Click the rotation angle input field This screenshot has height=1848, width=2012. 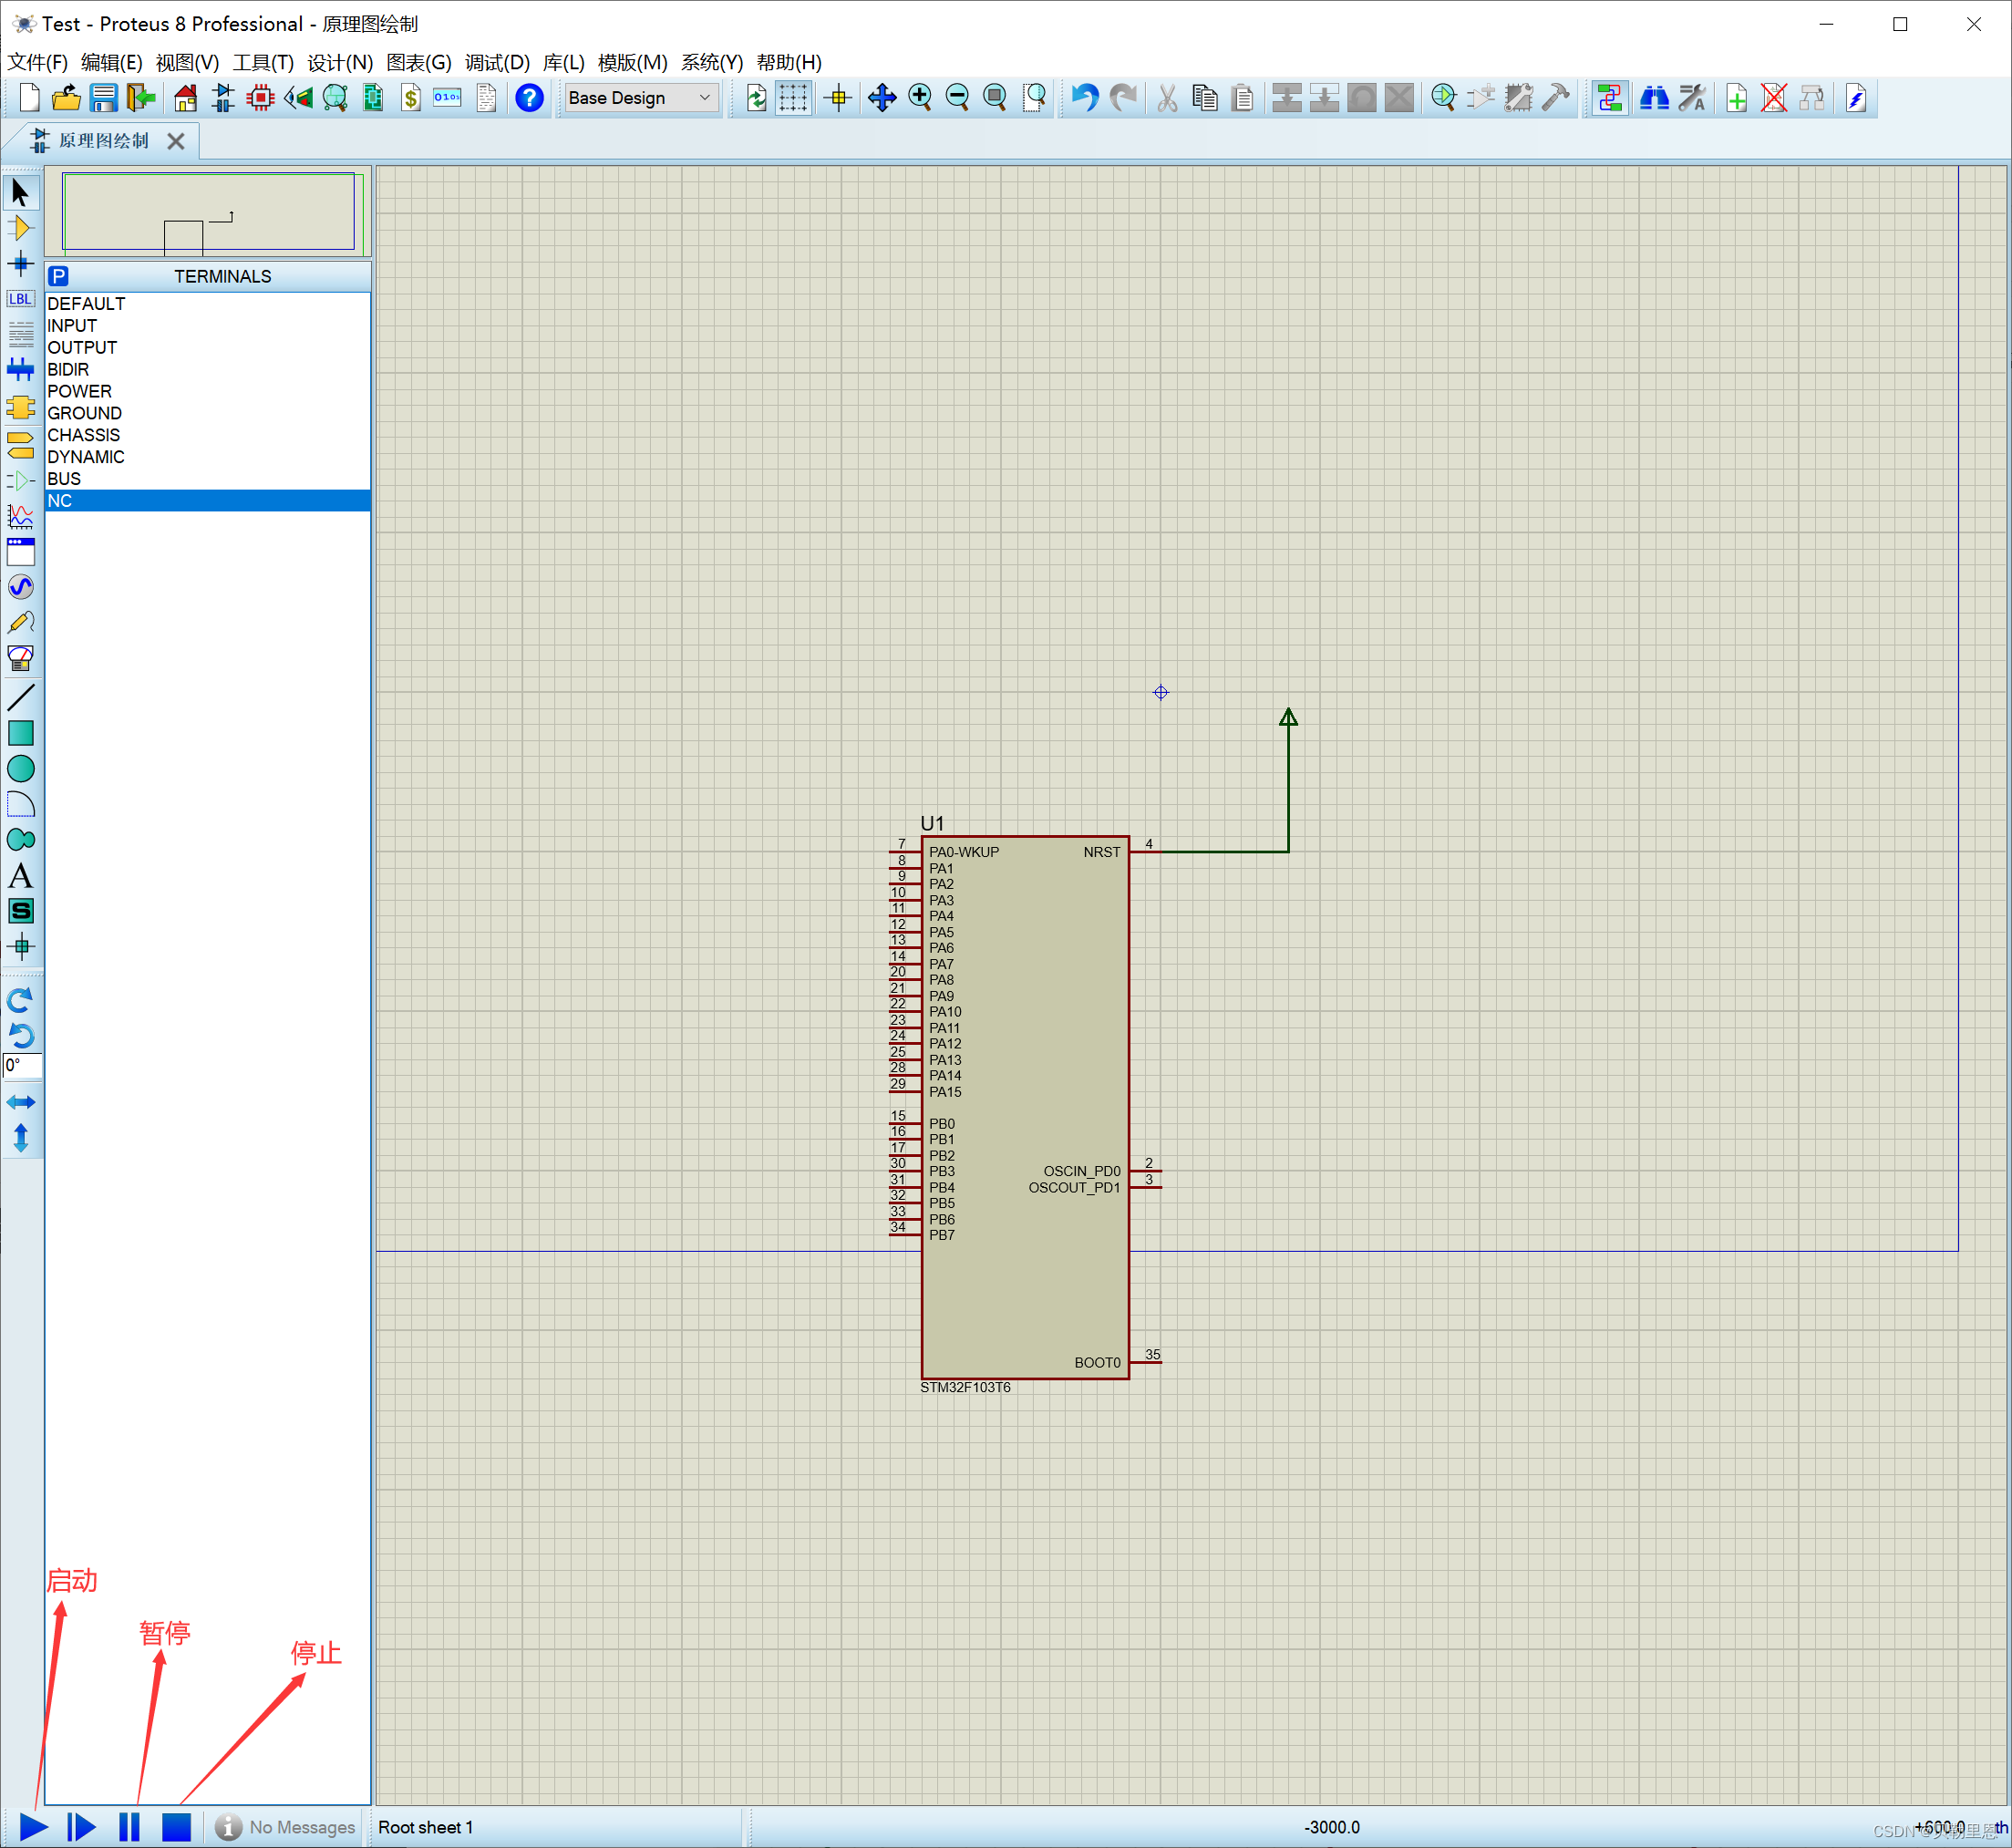click(21, 1066)
